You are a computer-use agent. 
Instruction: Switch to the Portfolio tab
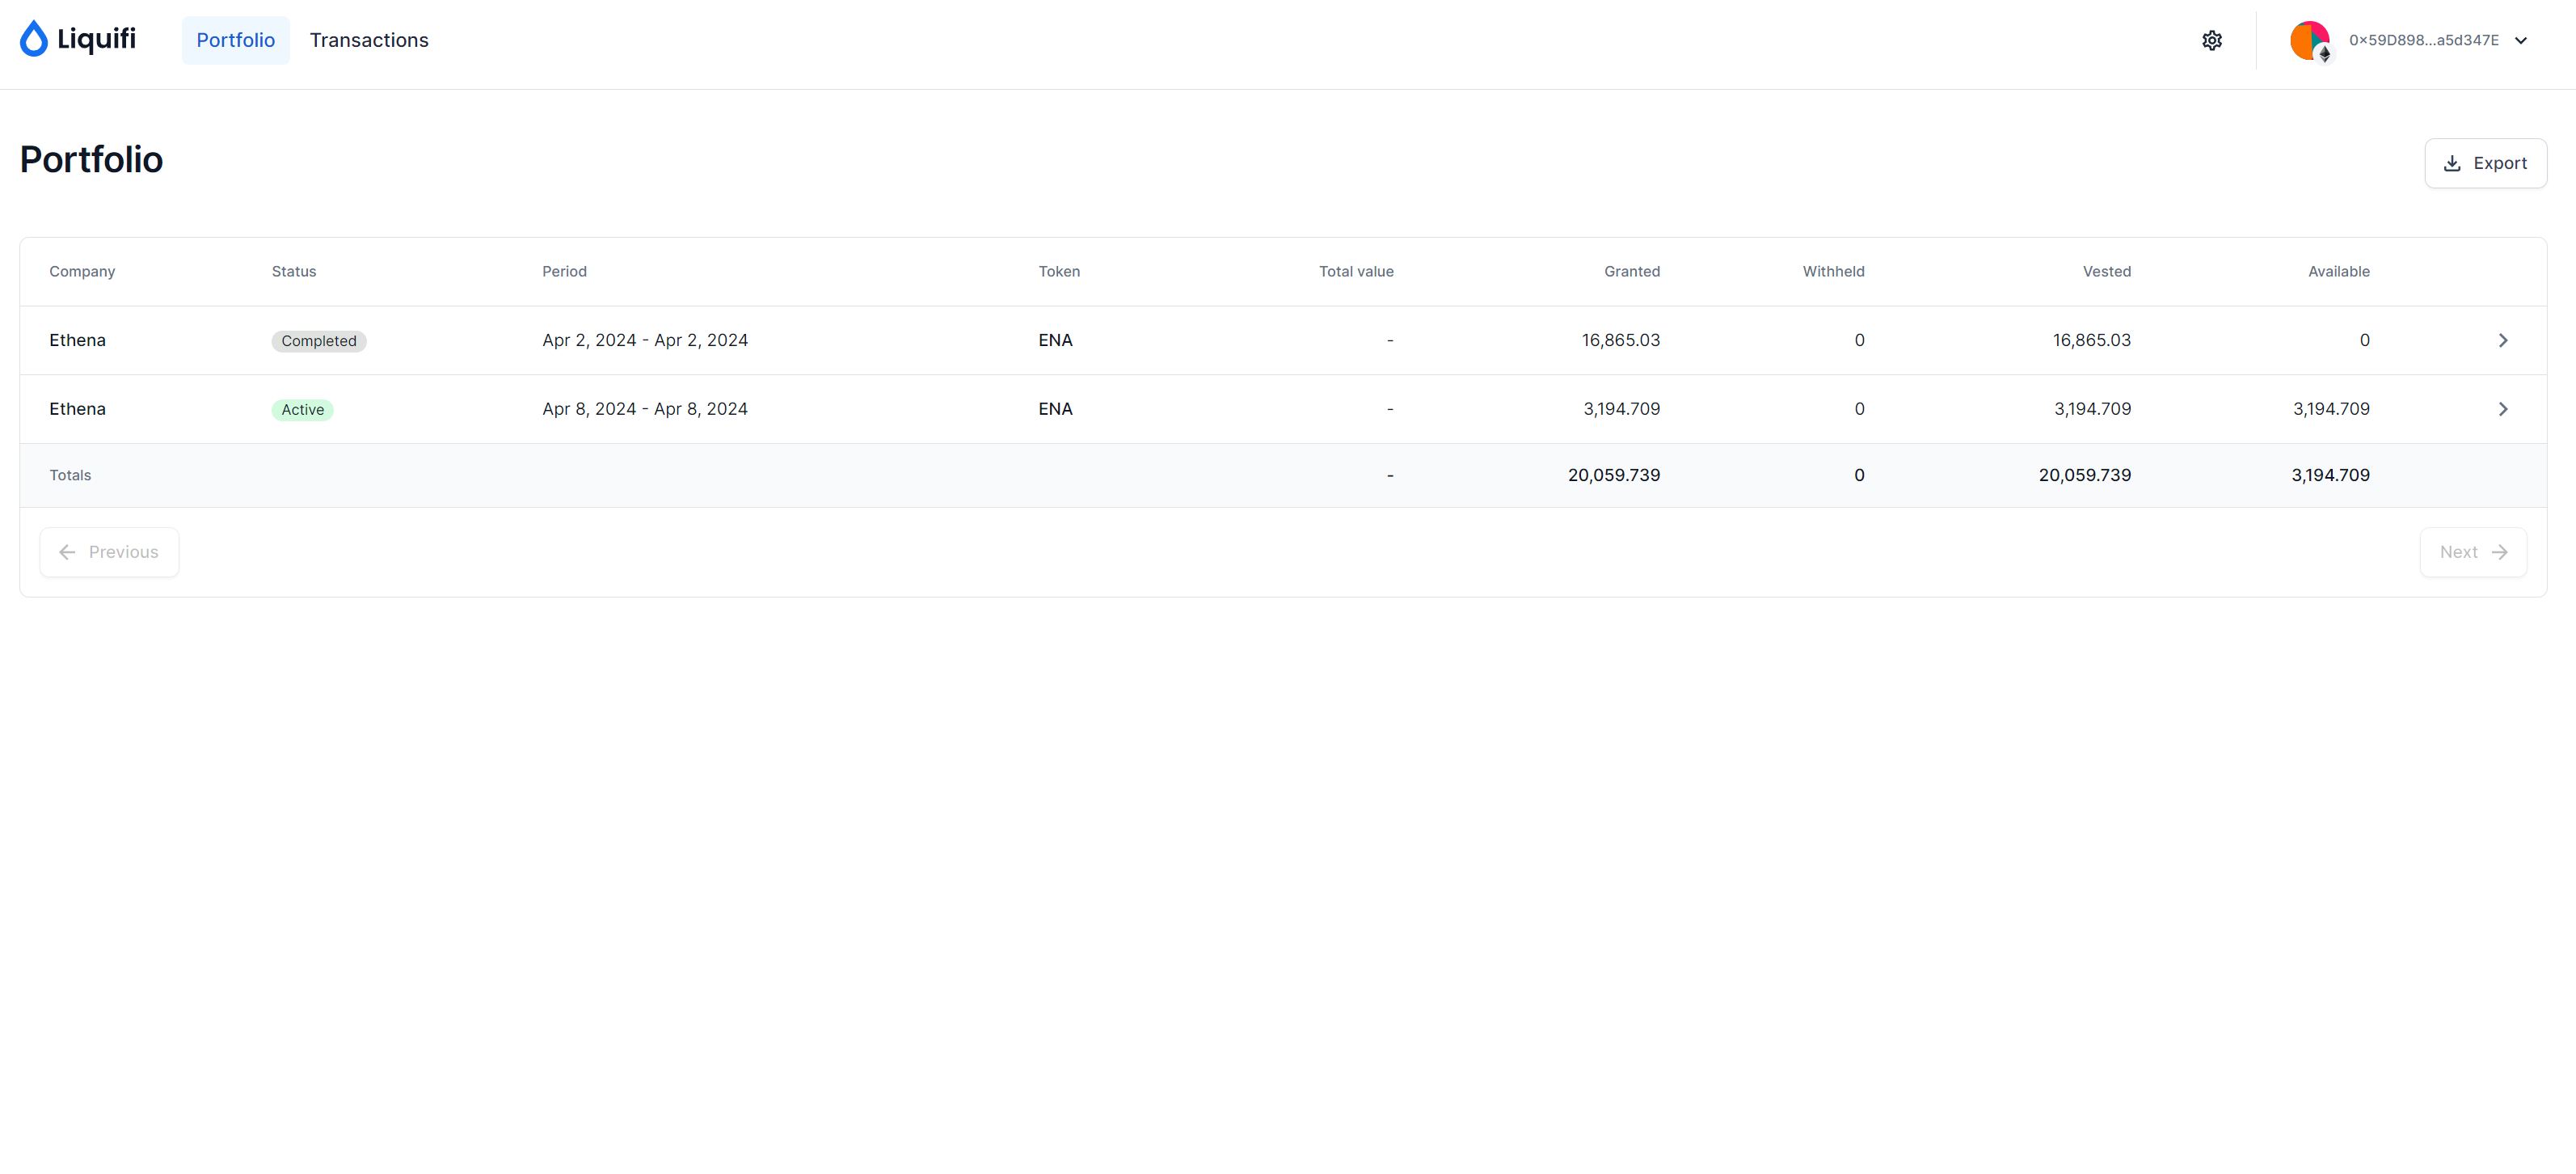coord(235,40)
